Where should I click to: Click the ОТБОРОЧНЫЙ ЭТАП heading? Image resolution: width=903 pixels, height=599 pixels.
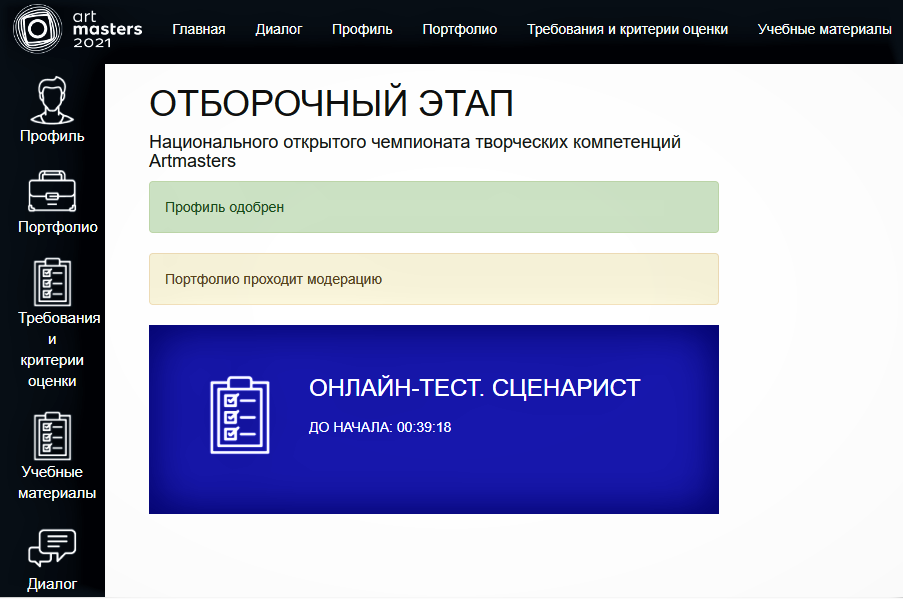331,104
